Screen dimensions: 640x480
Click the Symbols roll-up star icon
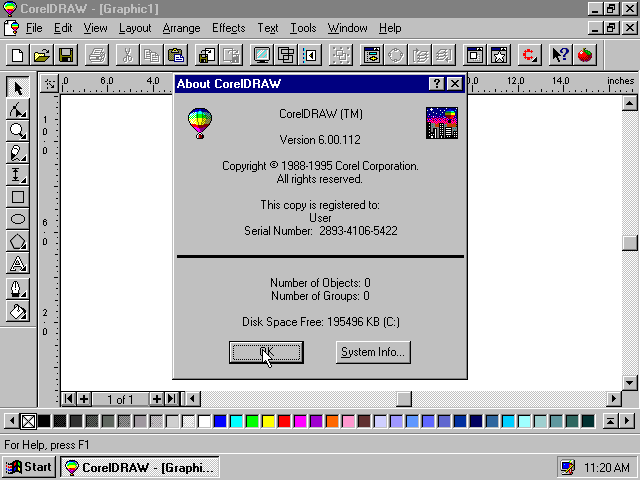click(499, 55)
